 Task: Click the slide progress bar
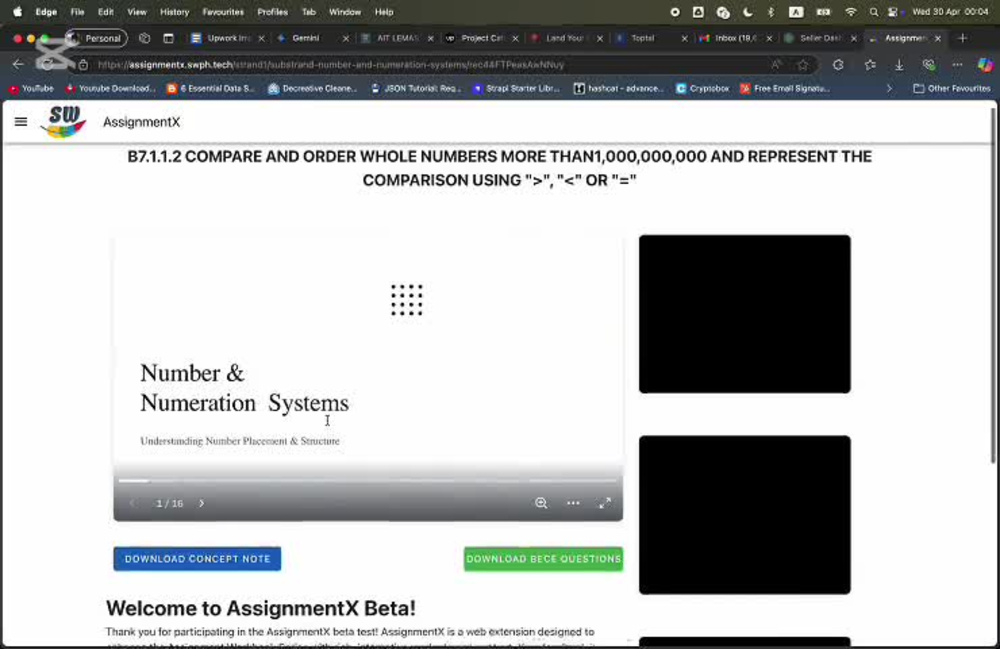368,480
